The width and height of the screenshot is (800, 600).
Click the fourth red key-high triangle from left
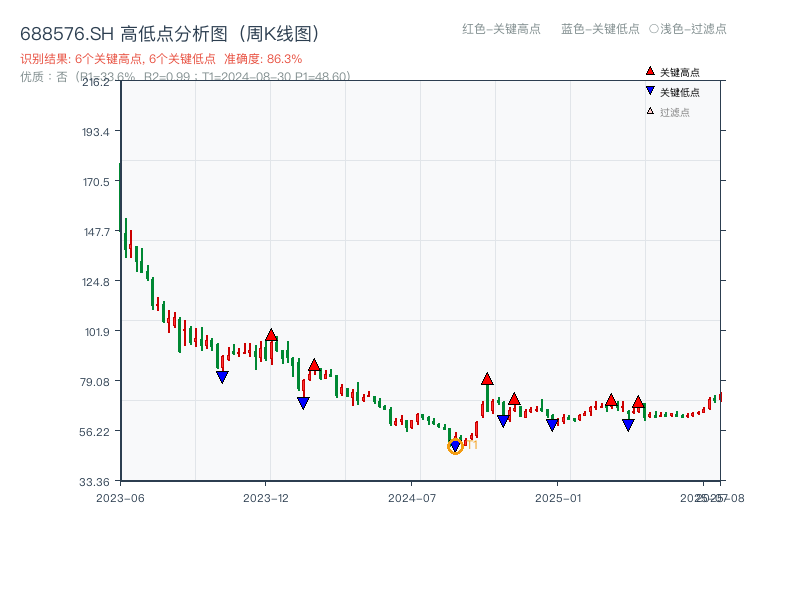(x=514, y=399)
